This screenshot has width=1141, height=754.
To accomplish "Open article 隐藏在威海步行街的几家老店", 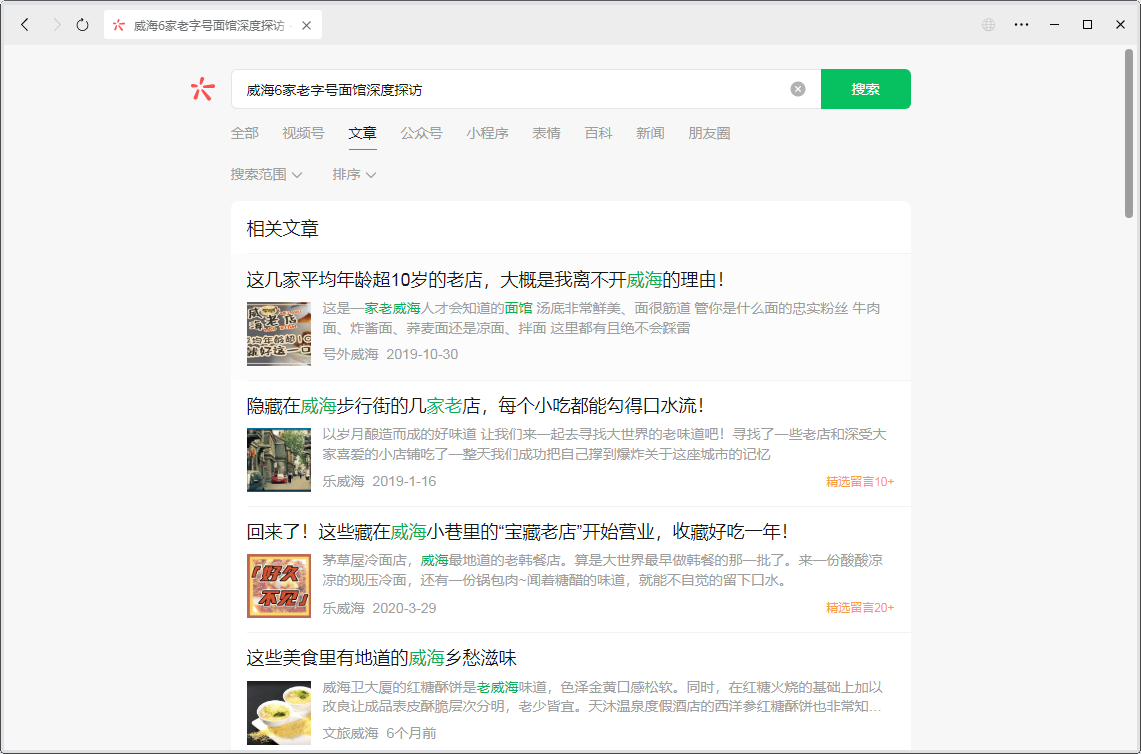I will point(476,405).
